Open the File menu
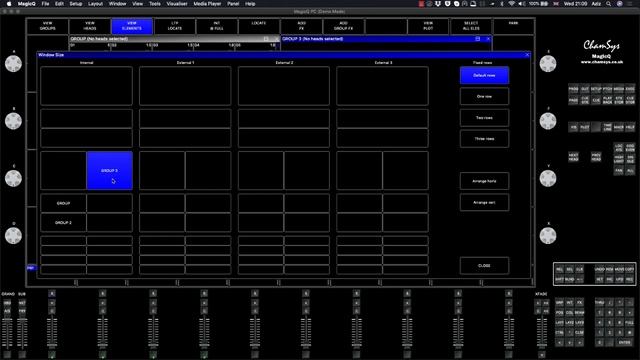Screen dimensions: 640x360 (45, 4)
